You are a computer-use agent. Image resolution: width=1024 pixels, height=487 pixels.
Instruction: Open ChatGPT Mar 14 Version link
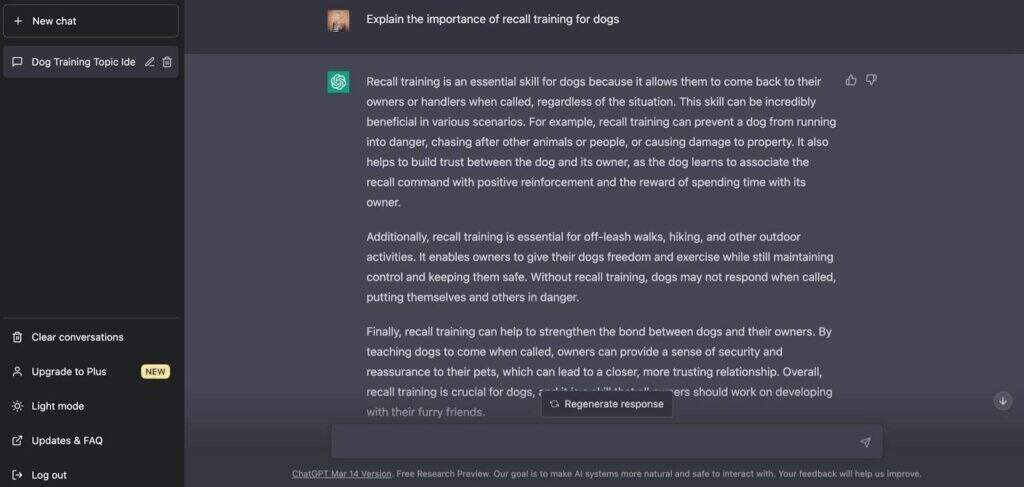[x=340, y=474]
